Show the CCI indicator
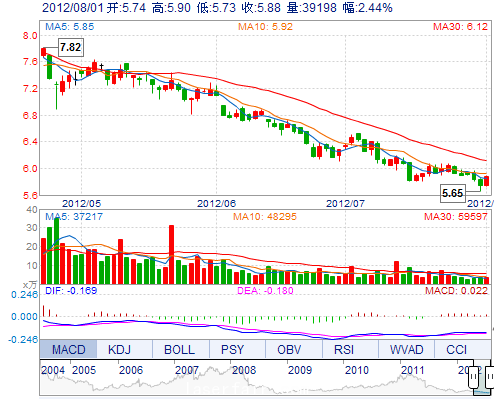 [x=457, y=349]
